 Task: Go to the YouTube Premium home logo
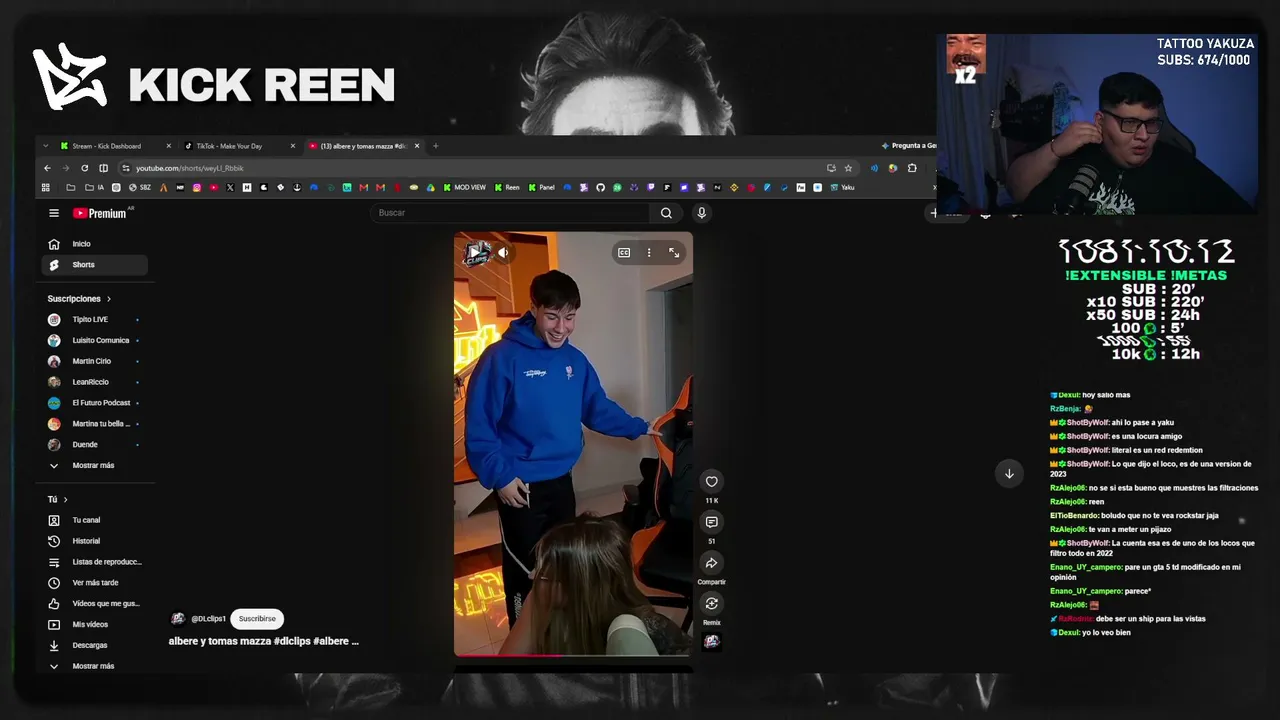coord(100,213)
